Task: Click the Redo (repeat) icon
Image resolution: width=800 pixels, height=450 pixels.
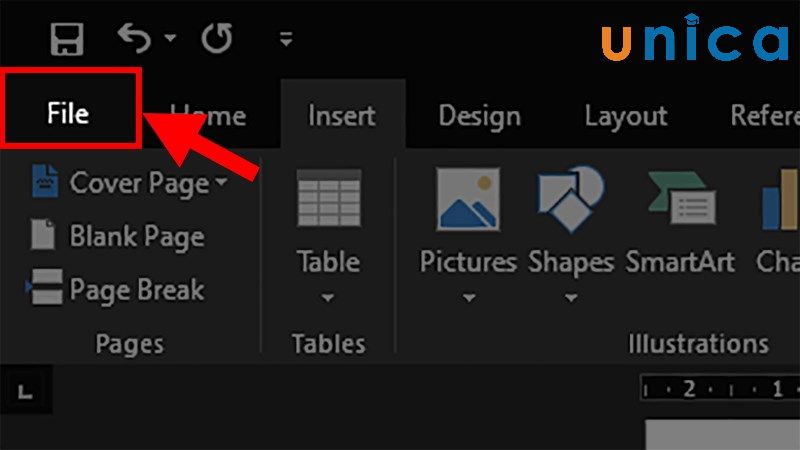Action: [x=216, y=39]
